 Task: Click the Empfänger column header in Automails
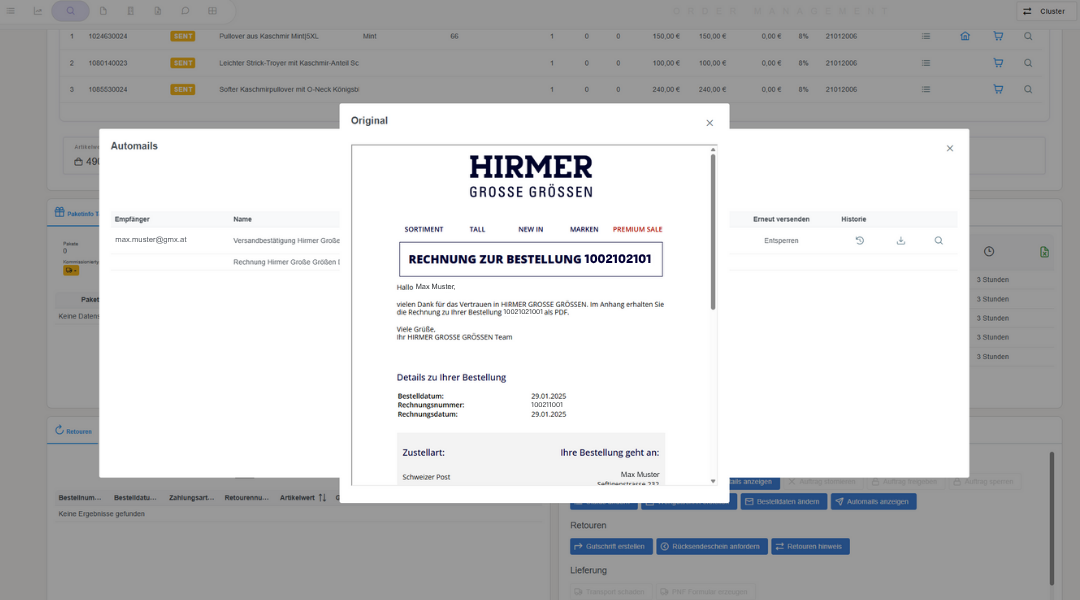132,219
